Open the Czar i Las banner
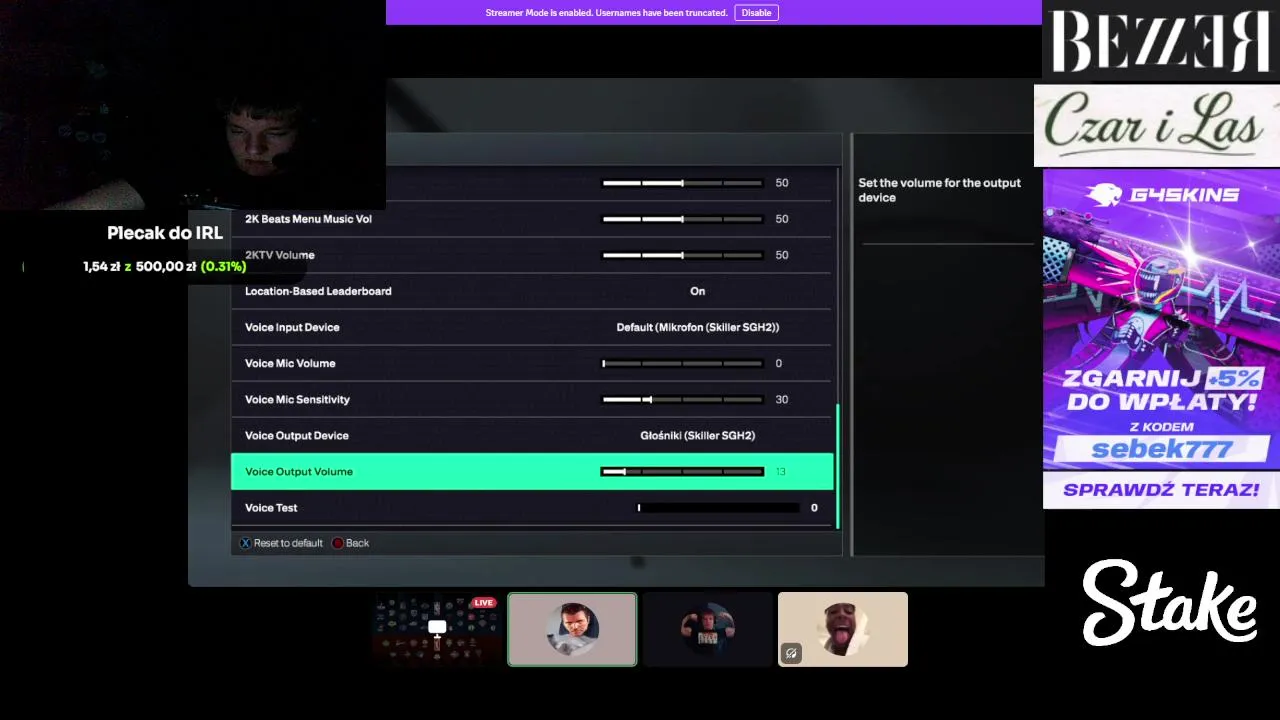This screenshot has width=1280, height=720. click(x=1157, y=125)
